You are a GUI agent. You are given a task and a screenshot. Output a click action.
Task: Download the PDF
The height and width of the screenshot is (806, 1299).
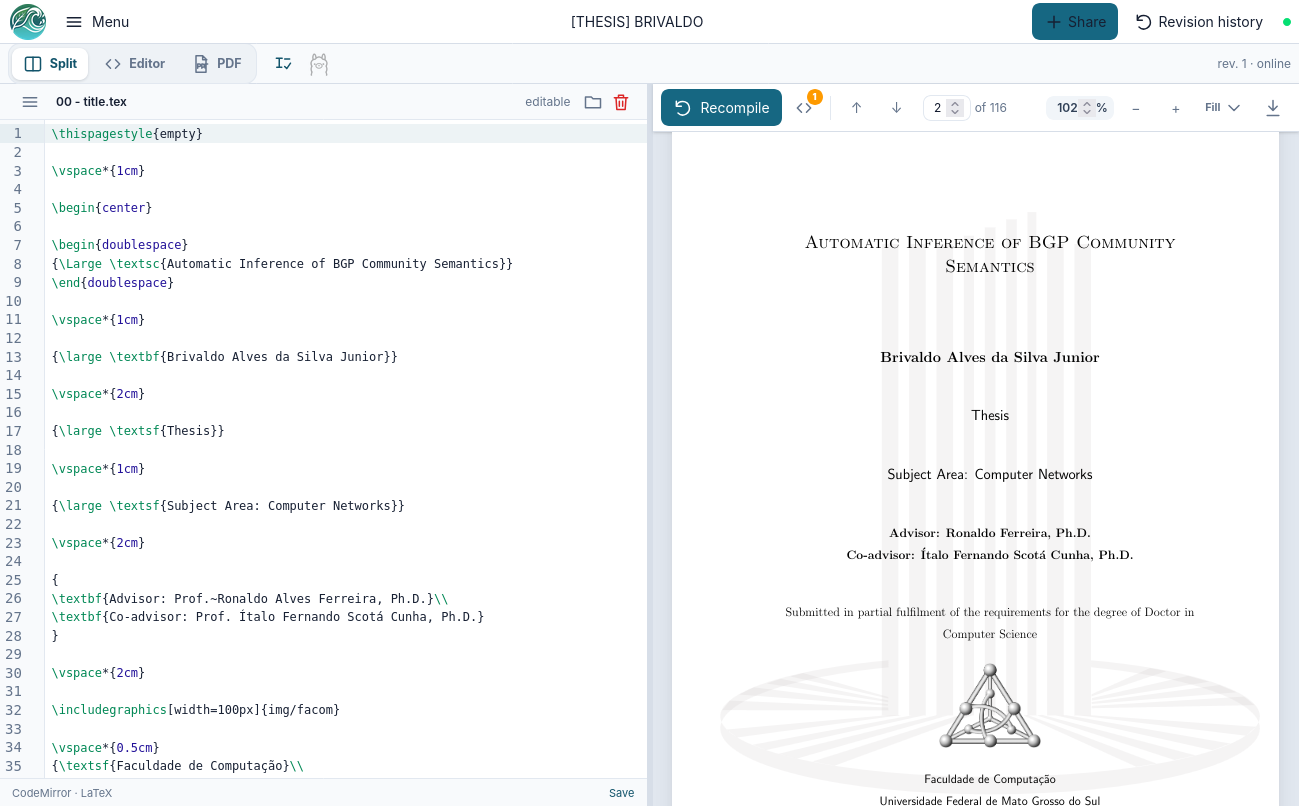coord(1273,108)
